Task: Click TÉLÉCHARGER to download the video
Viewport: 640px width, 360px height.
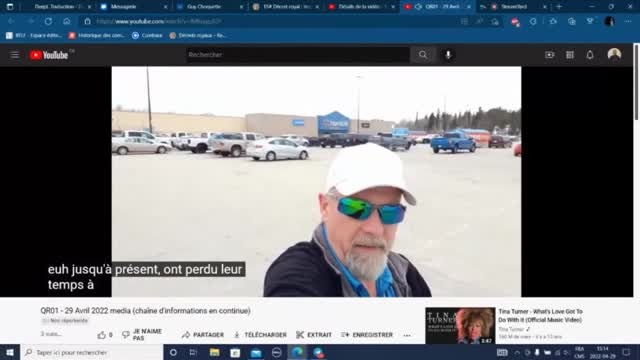Action: click(x=260, y=335)
